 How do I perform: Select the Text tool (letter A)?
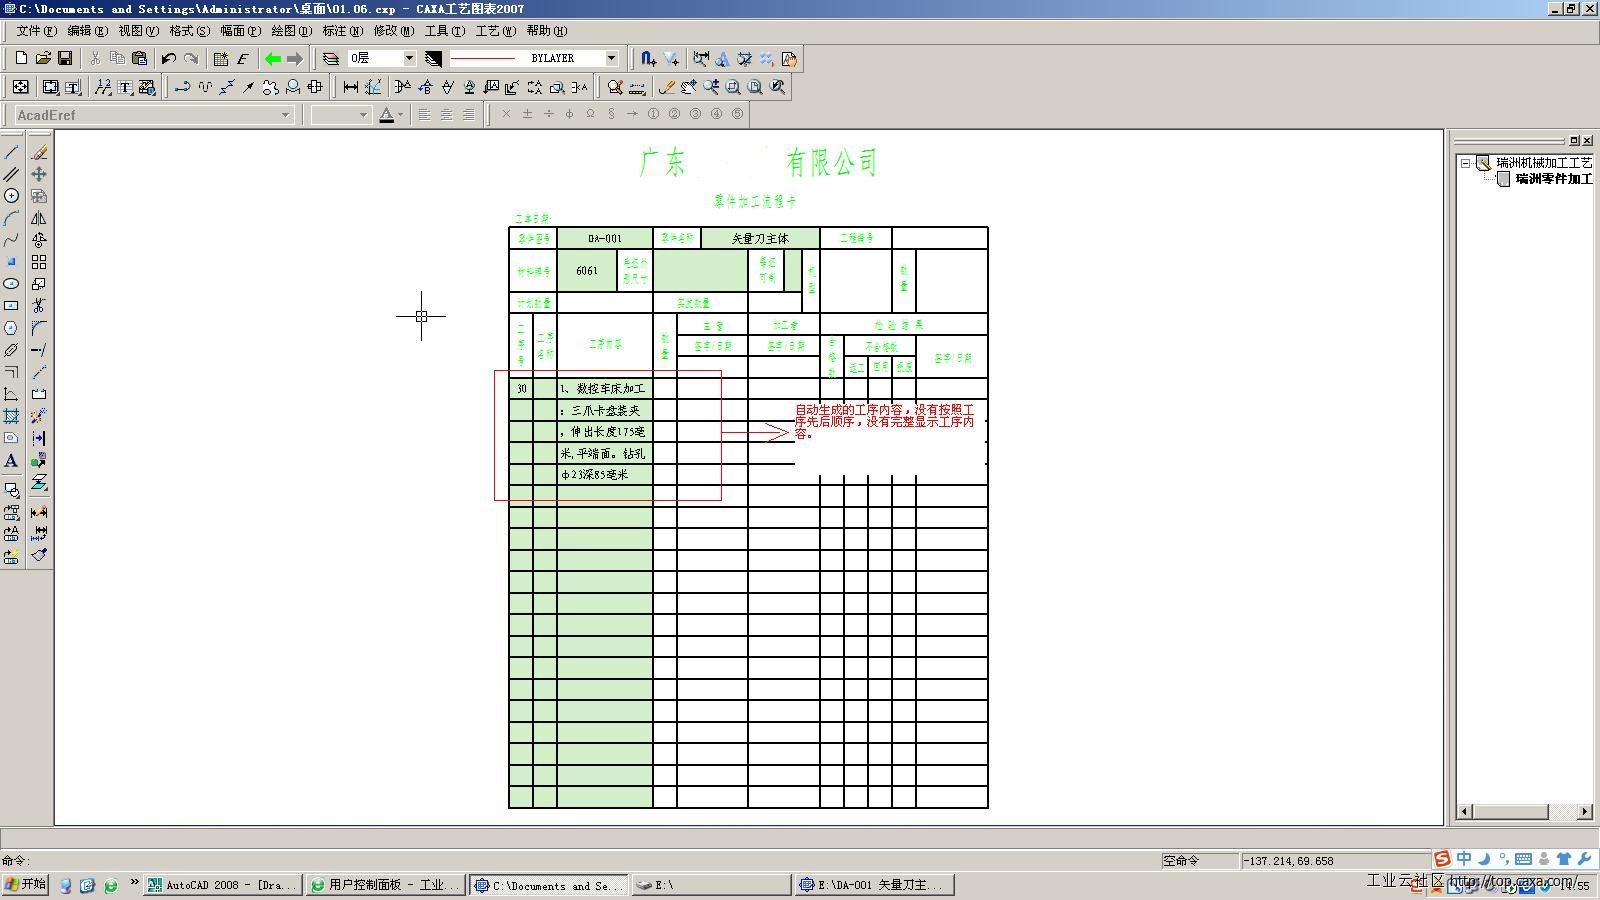tap(11, 461)
